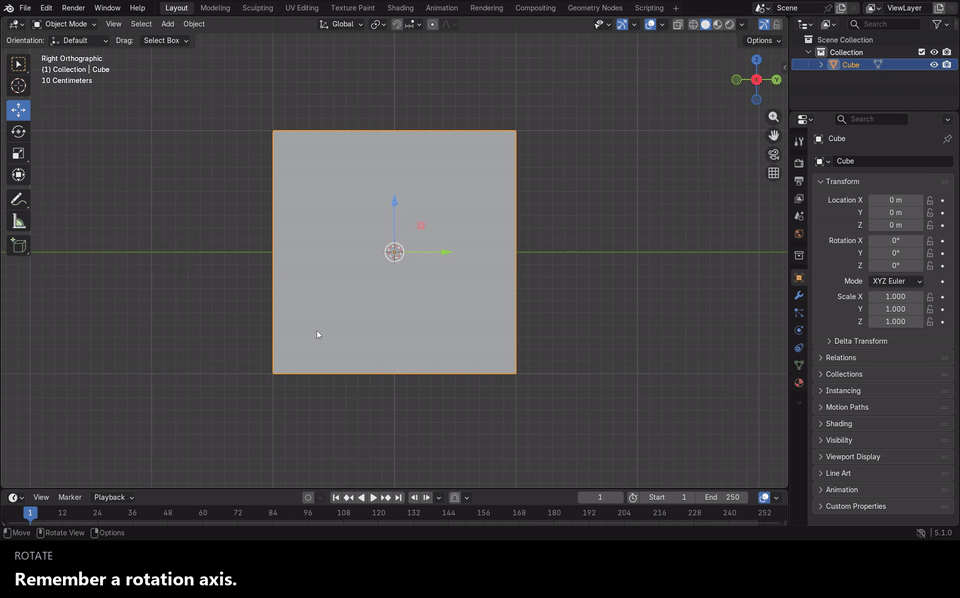Open the Object Data properties tab
The width and height of the screenshot is (960, 598).
coord(799,365)
